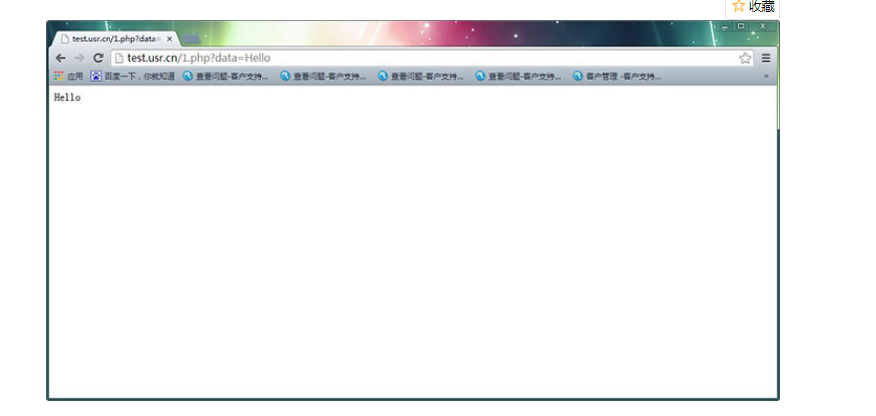Click the browser Back arrow button
Screen dimensions: 876x416
coord(61,58)
